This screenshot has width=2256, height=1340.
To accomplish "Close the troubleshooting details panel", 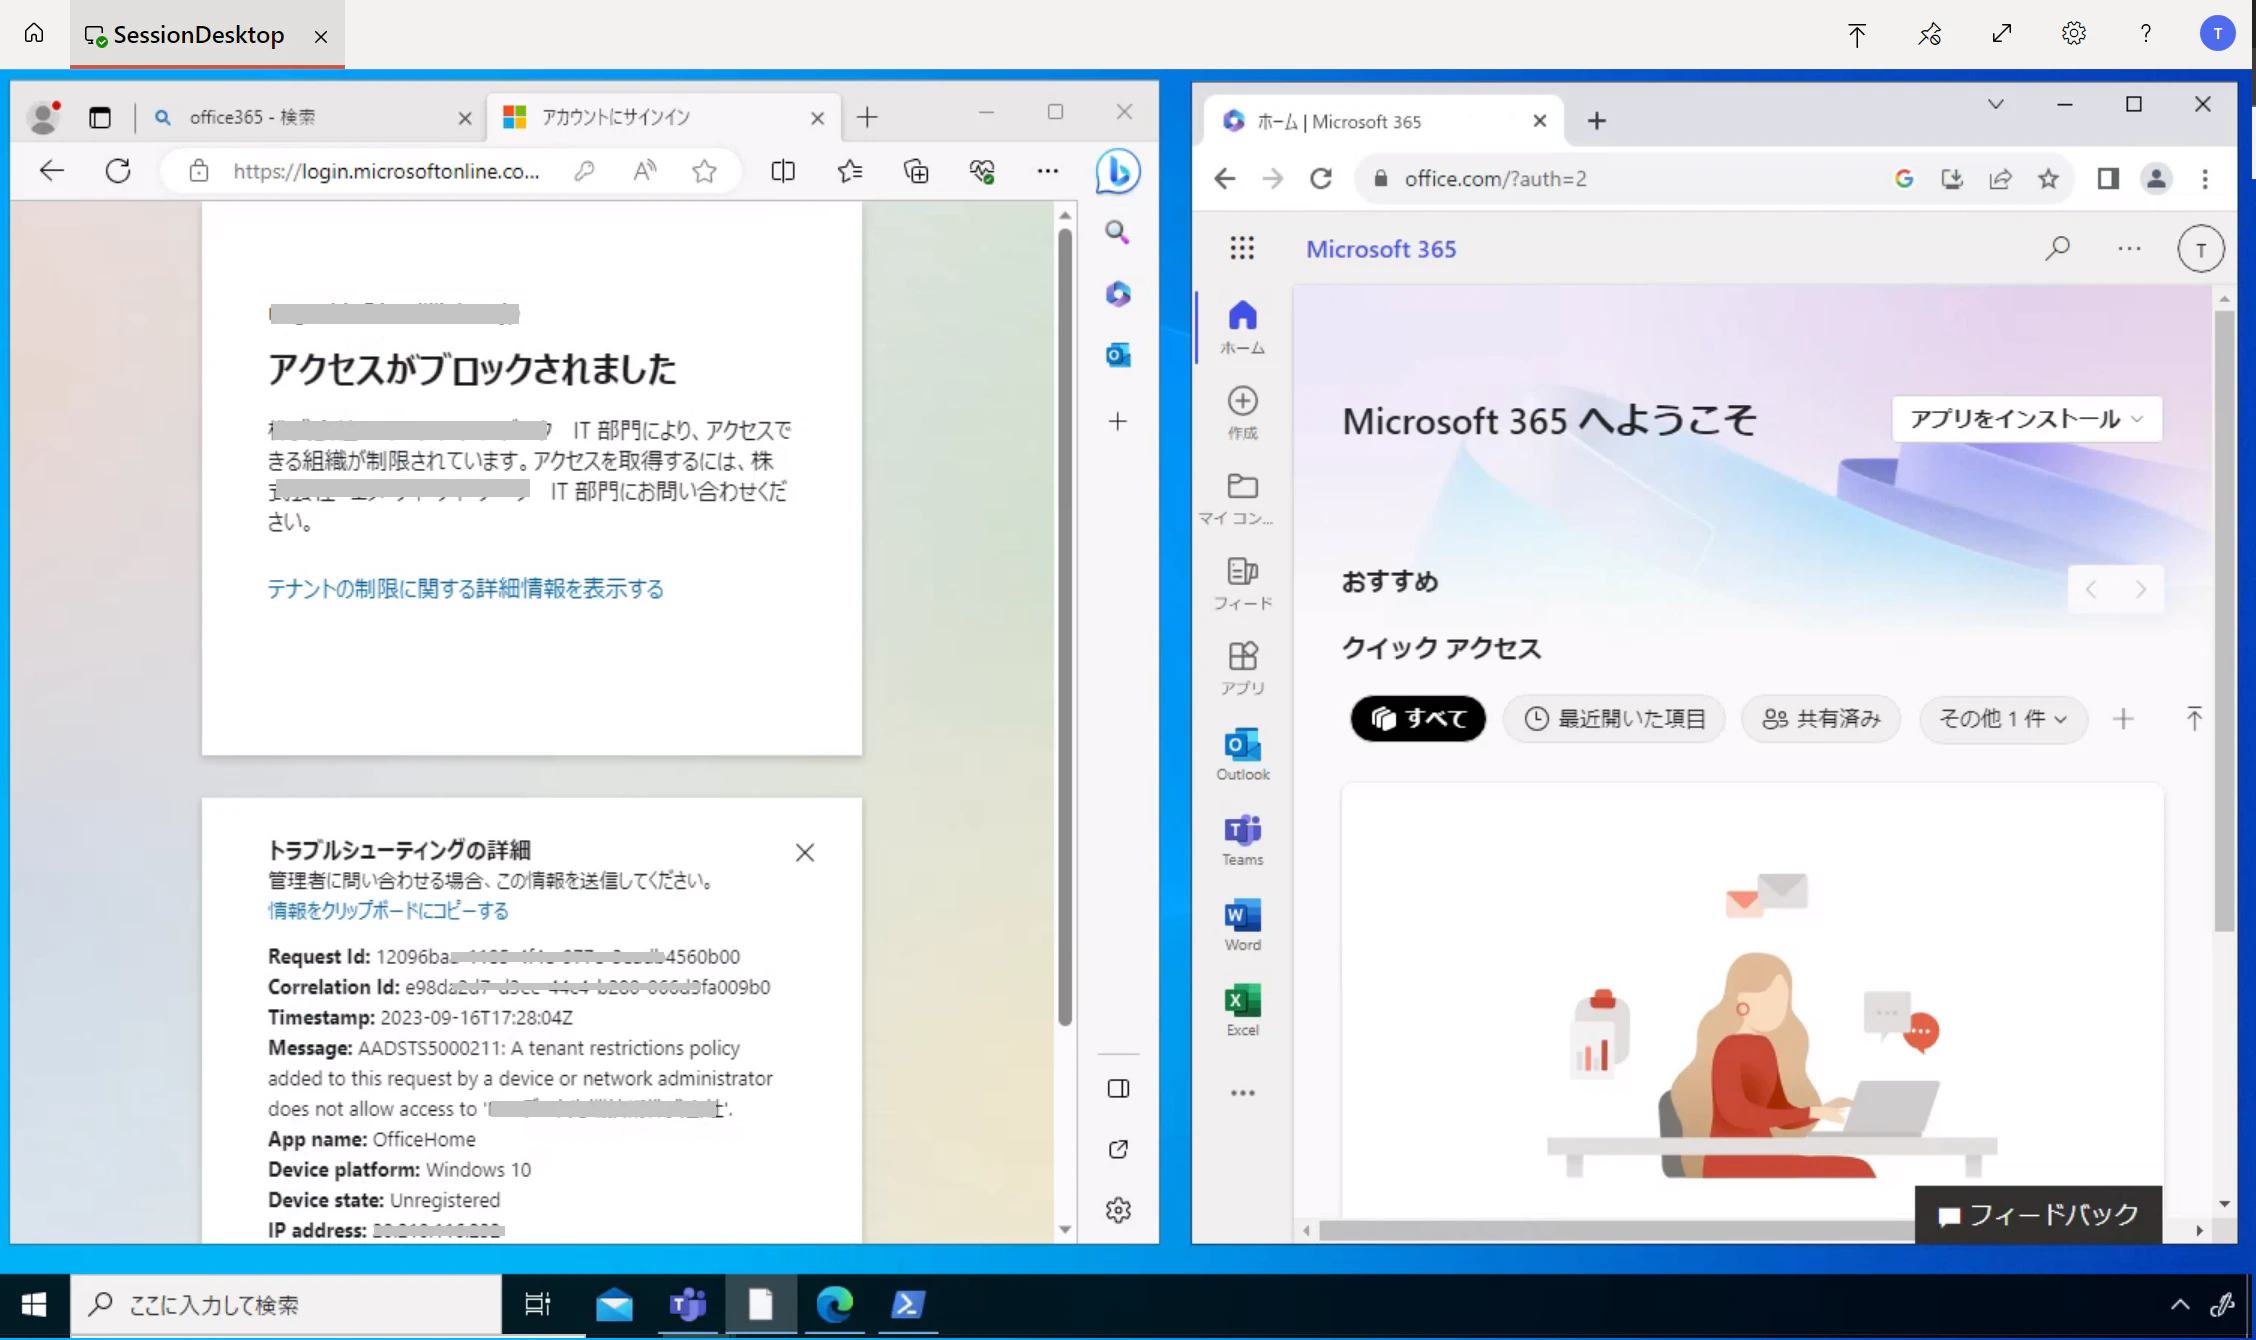I will coord(805,853).
